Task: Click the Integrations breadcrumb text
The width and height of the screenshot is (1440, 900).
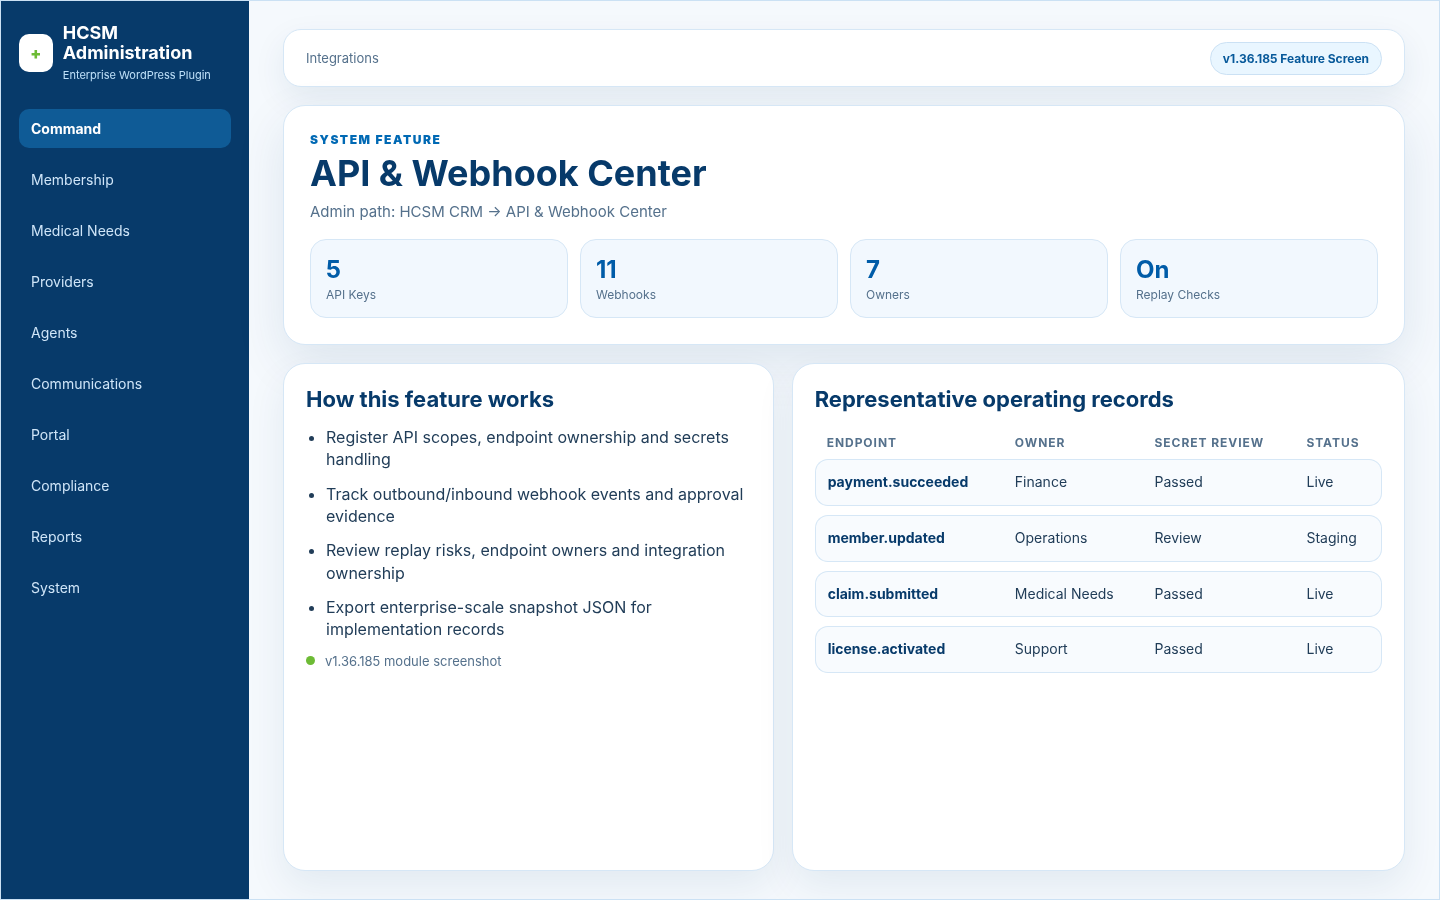Action: tap(342, 59)
